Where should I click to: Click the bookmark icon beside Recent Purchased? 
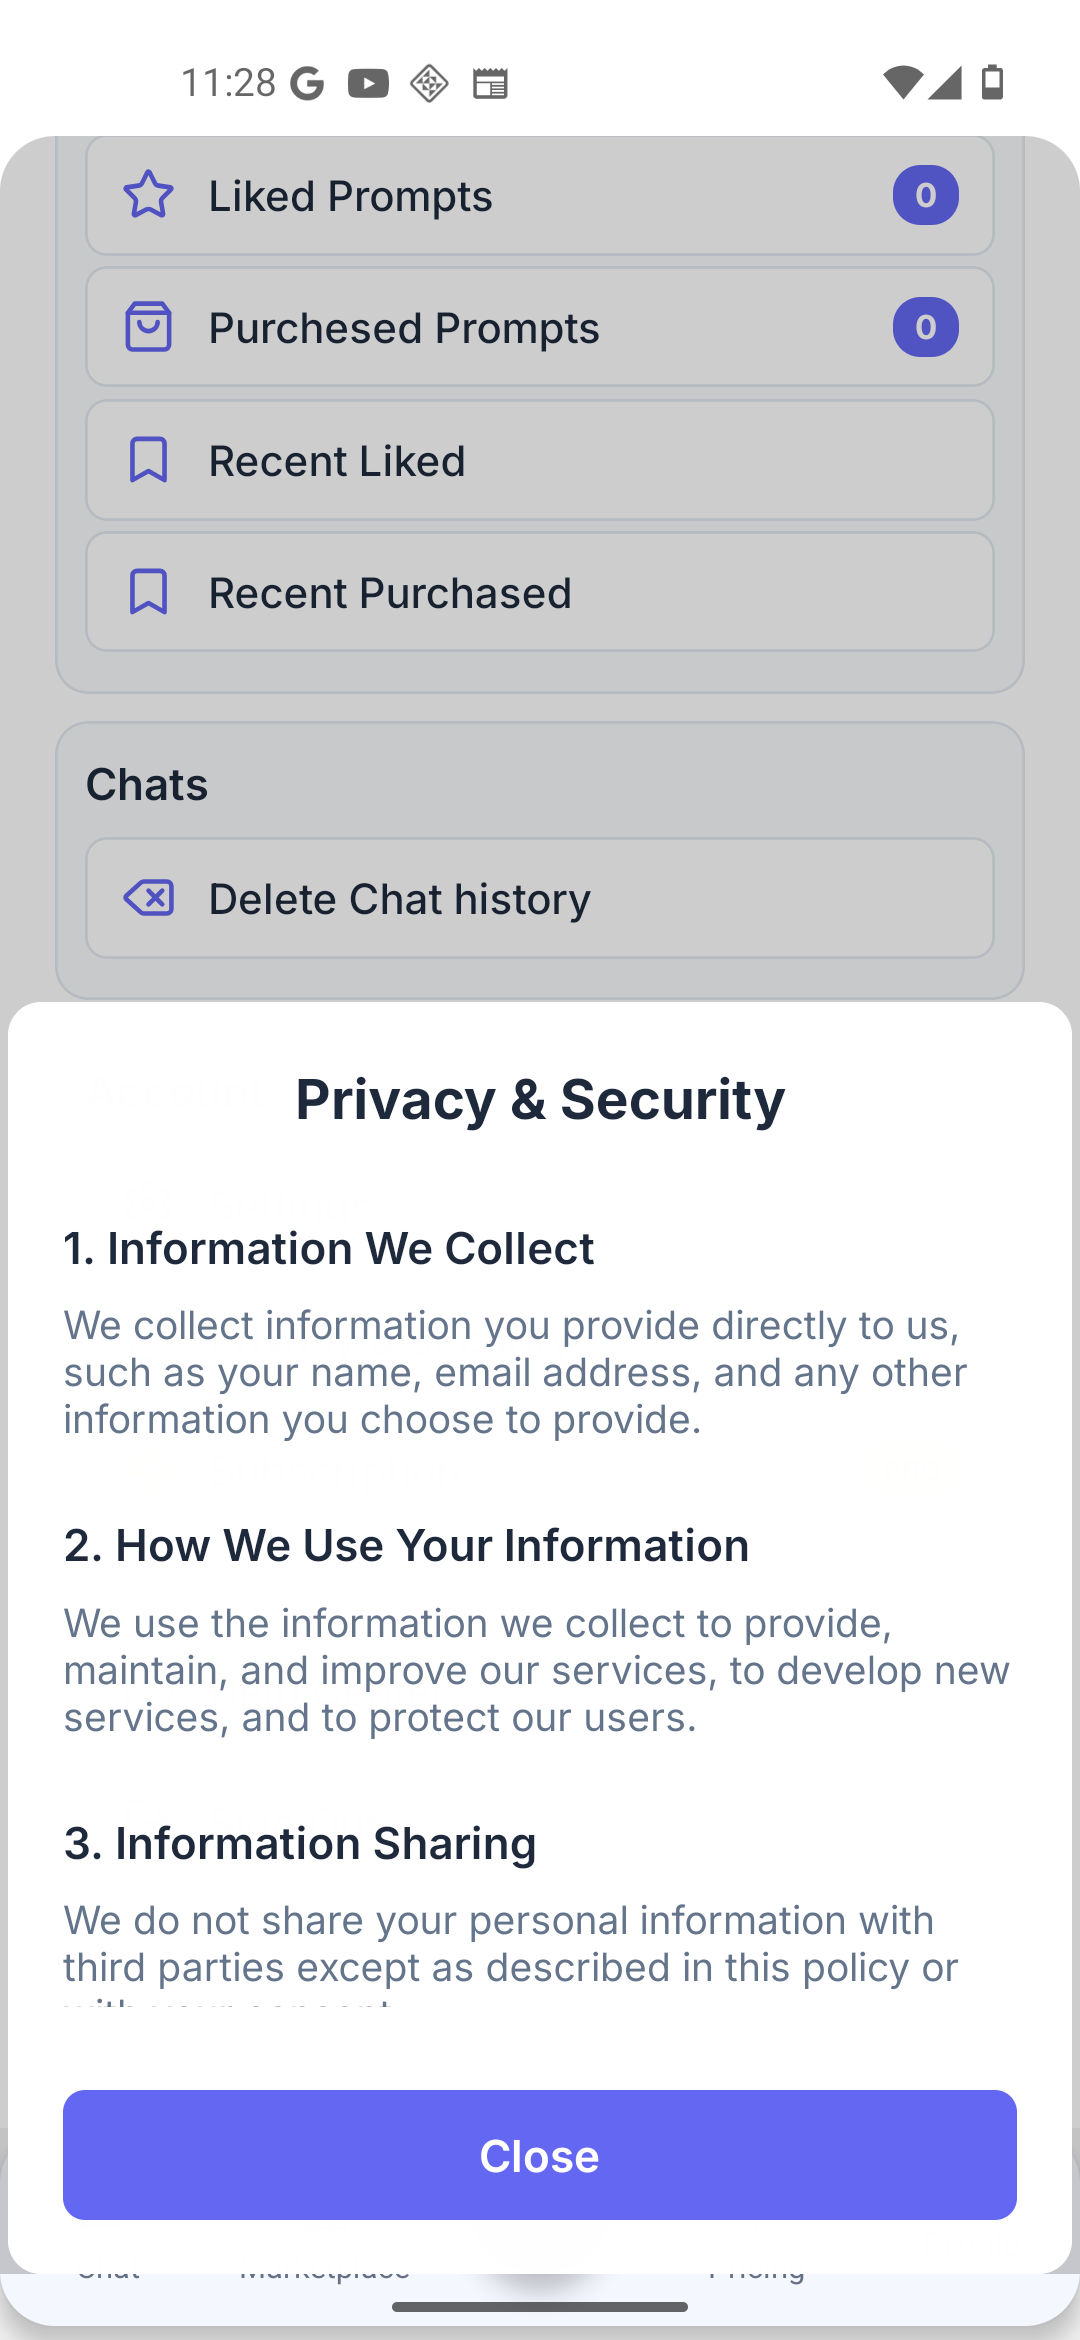point(148,592)
